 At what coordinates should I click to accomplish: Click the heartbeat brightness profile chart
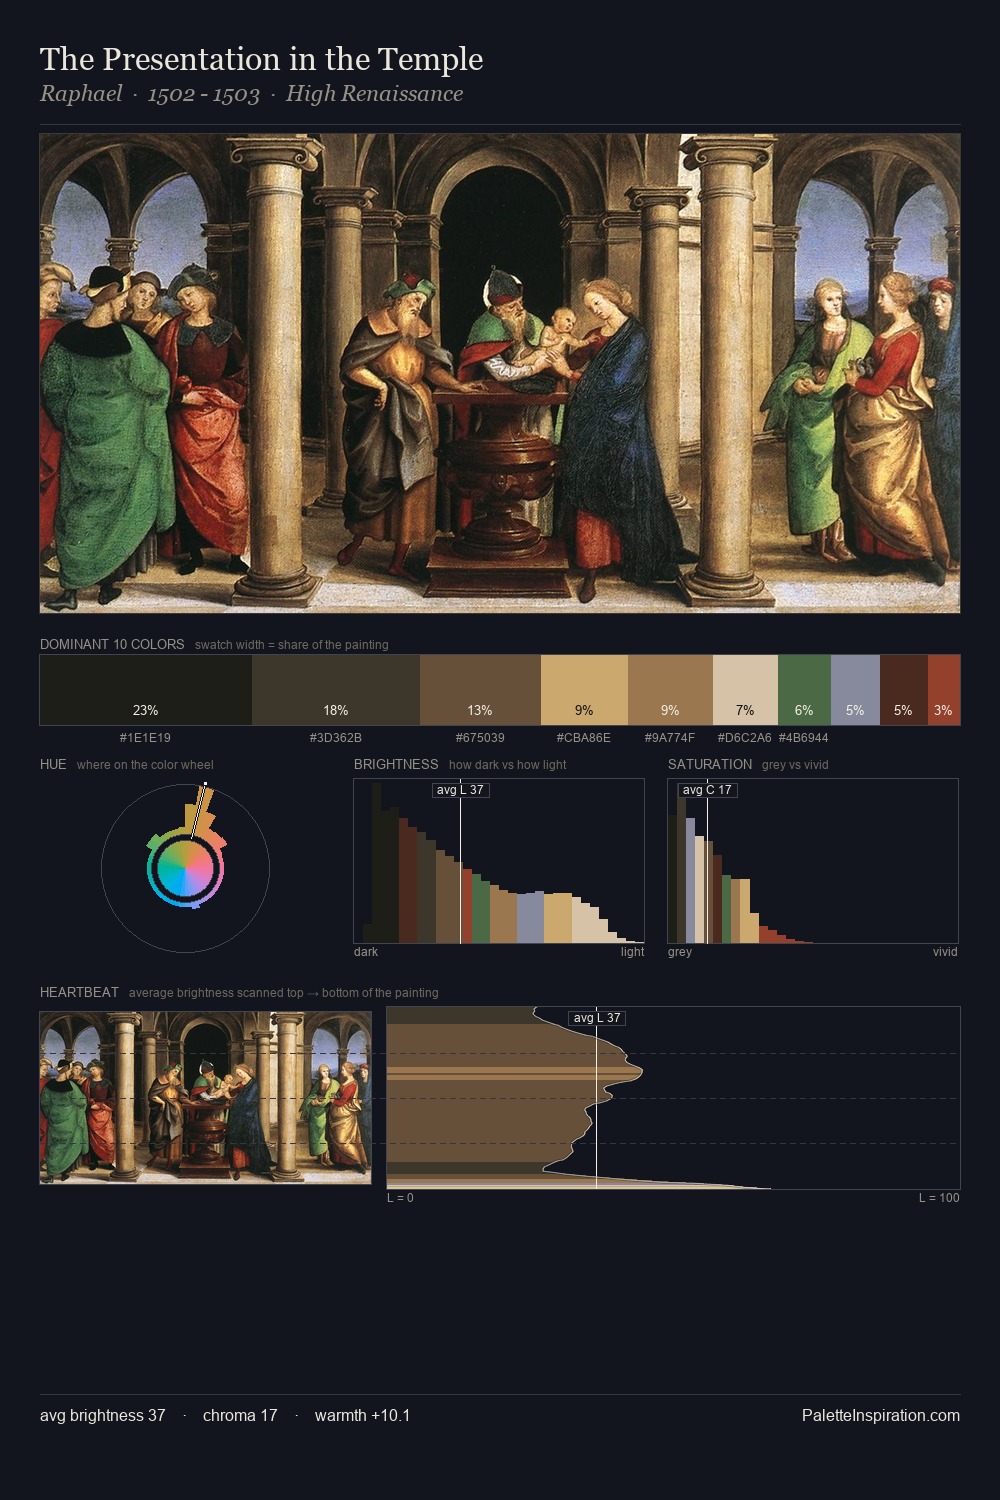[673, 1098]
